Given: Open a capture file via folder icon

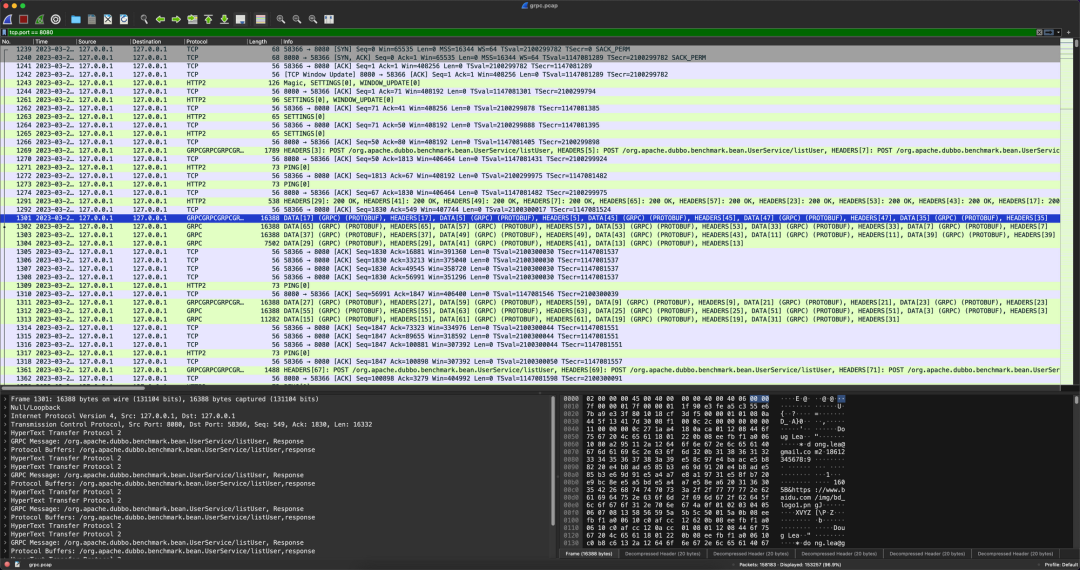Looking at the screenshot, I should coord(76,19).
